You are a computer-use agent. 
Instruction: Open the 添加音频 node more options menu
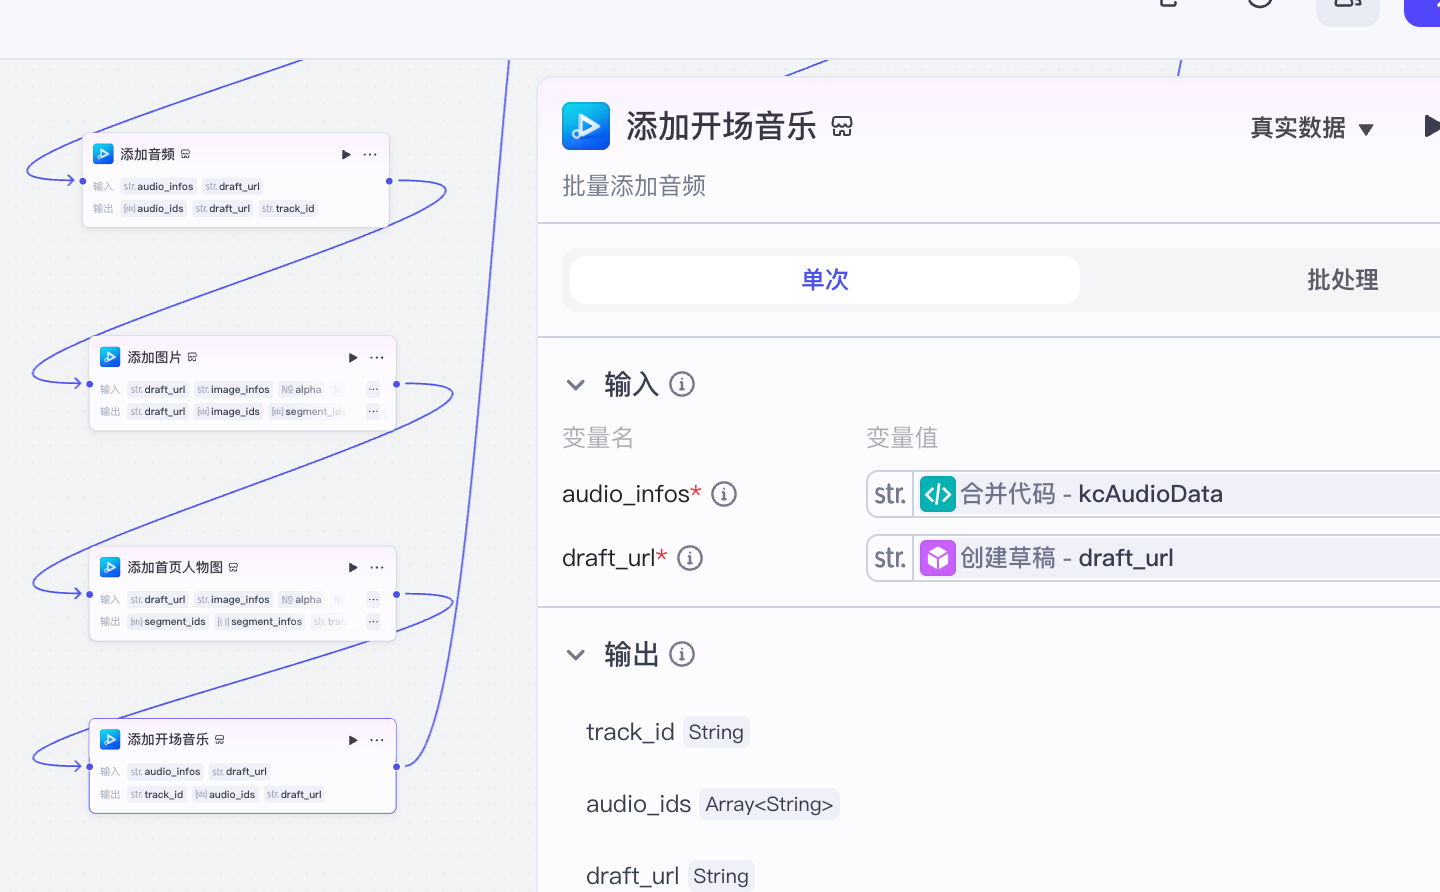pyautogui.click(x=370, y=155)
